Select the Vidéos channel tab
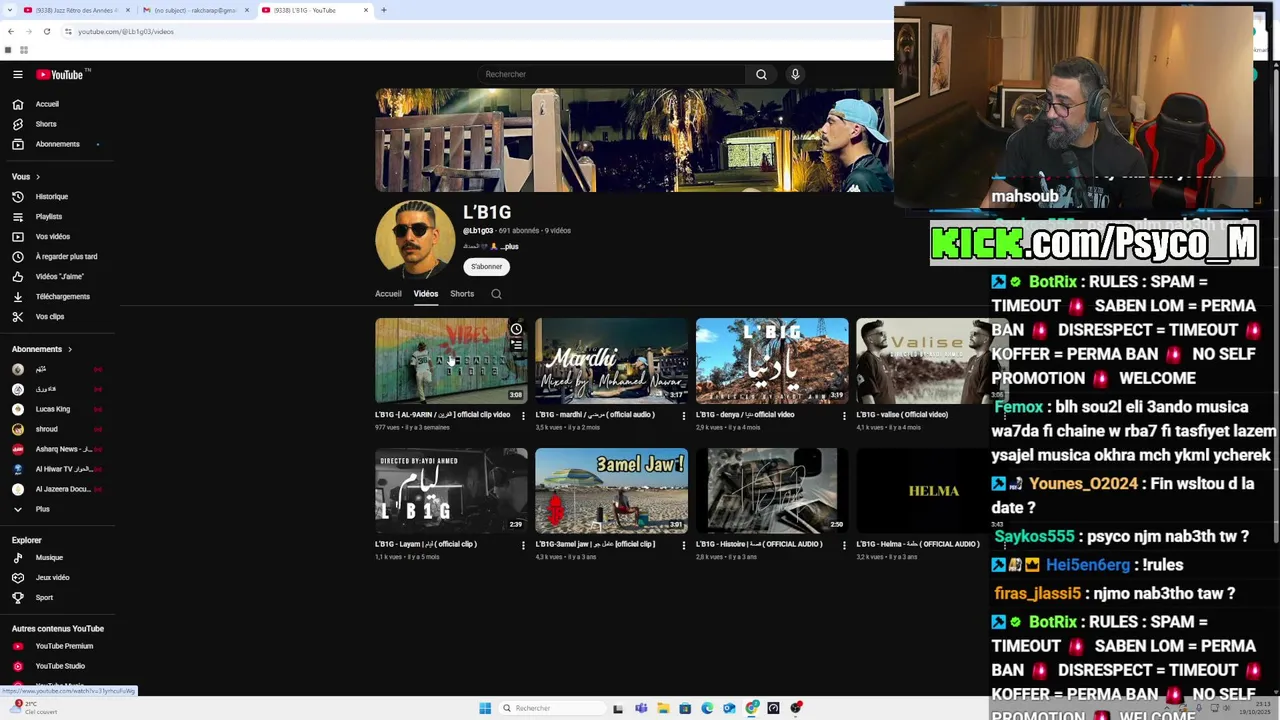The image size is (1280, 720). tap(426, 294)
